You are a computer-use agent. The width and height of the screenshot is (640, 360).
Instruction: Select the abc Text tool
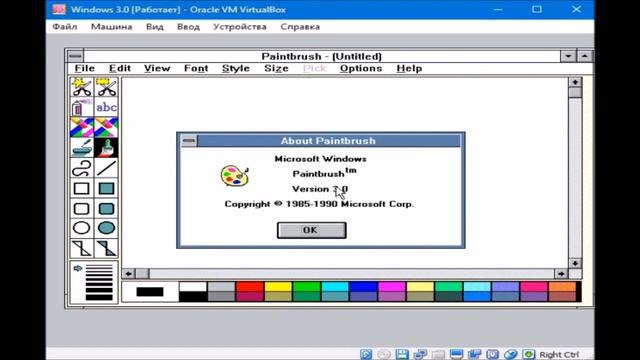(x=106, y=107)
